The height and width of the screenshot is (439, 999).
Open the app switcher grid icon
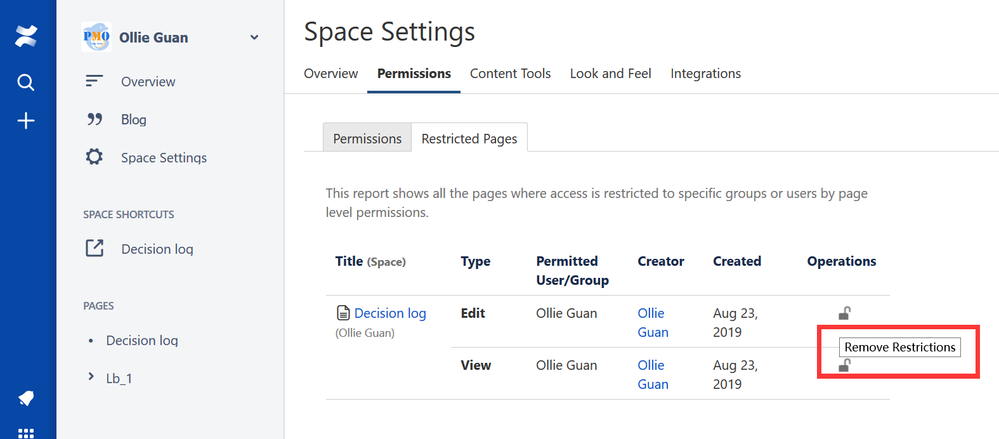[x=27, y=433]
